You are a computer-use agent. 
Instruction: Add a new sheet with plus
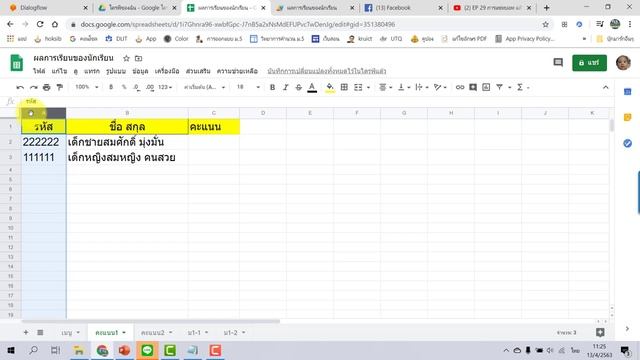click(26, 333)
